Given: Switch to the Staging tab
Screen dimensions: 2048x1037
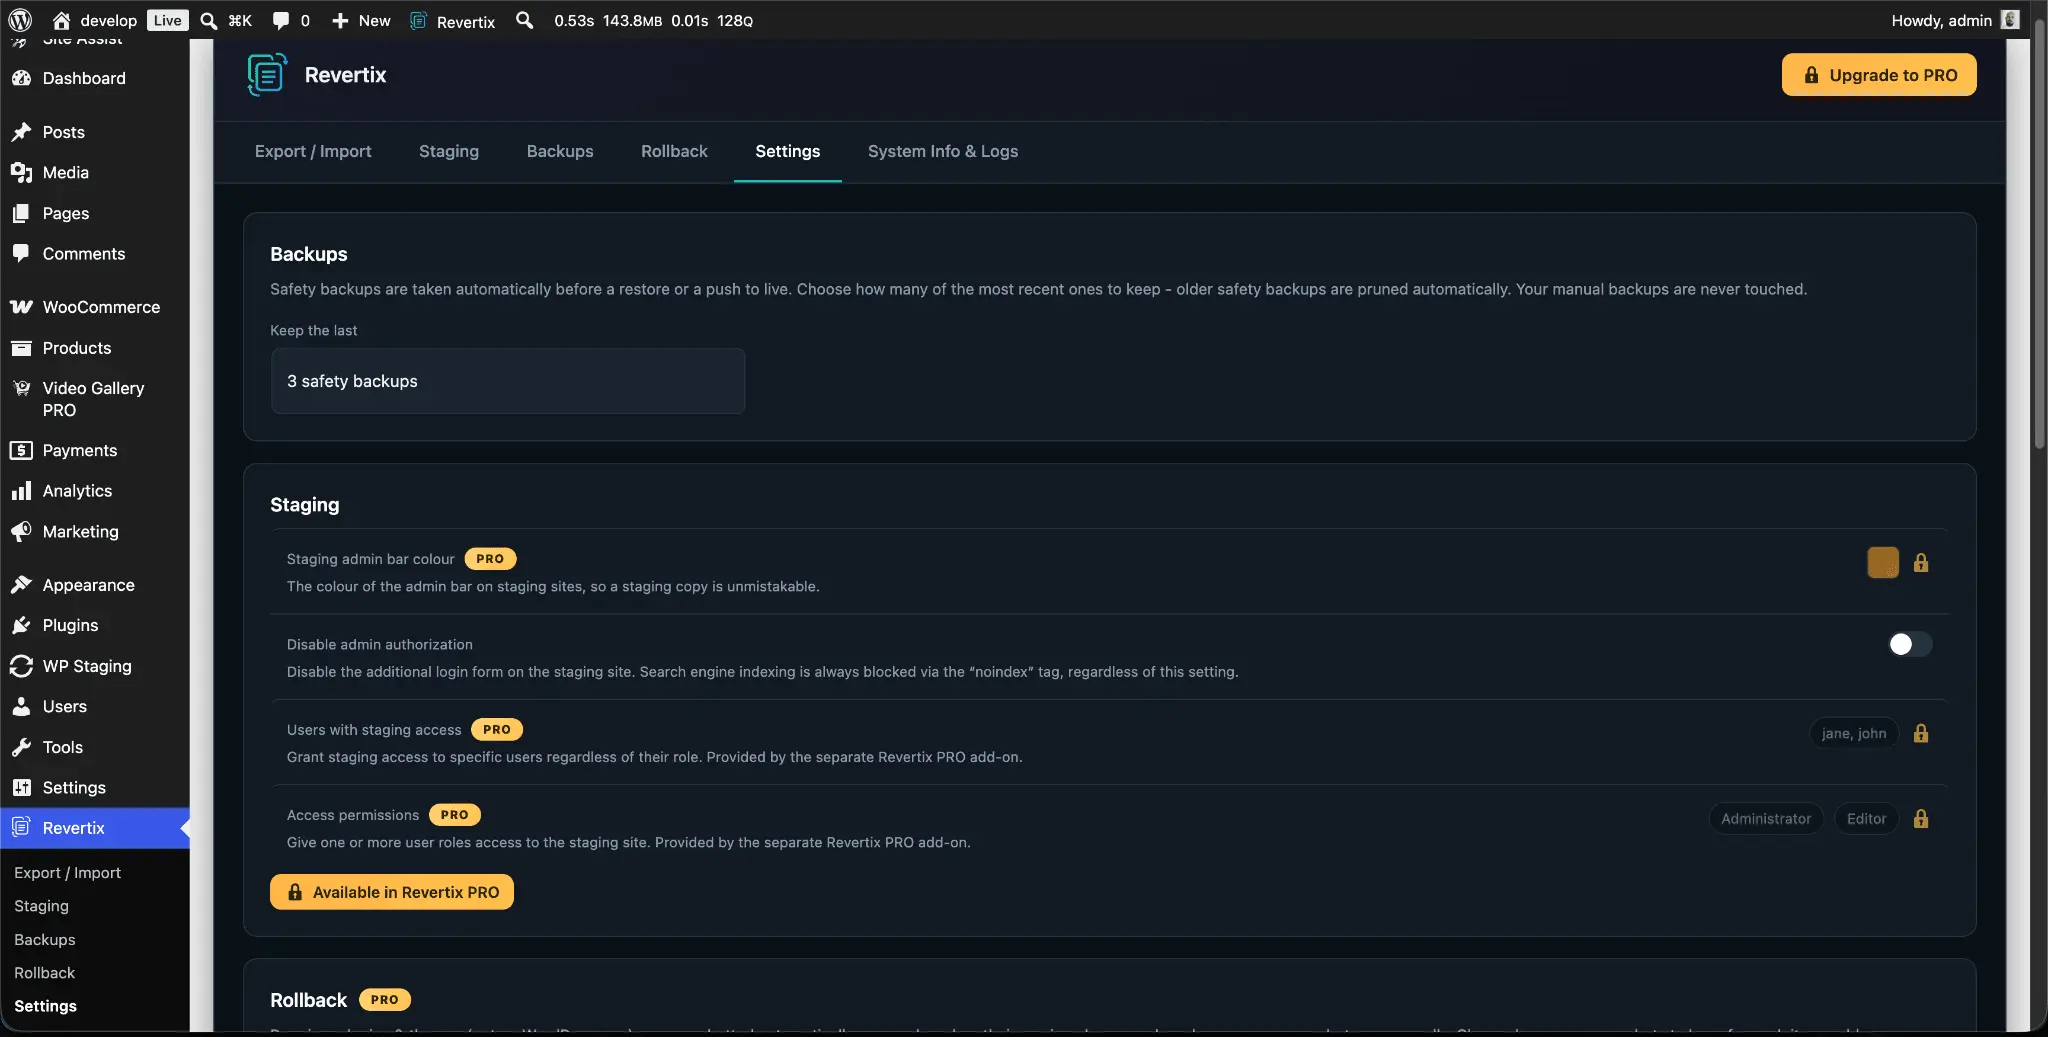Looking at the screenshot, I should click(449, 151).
